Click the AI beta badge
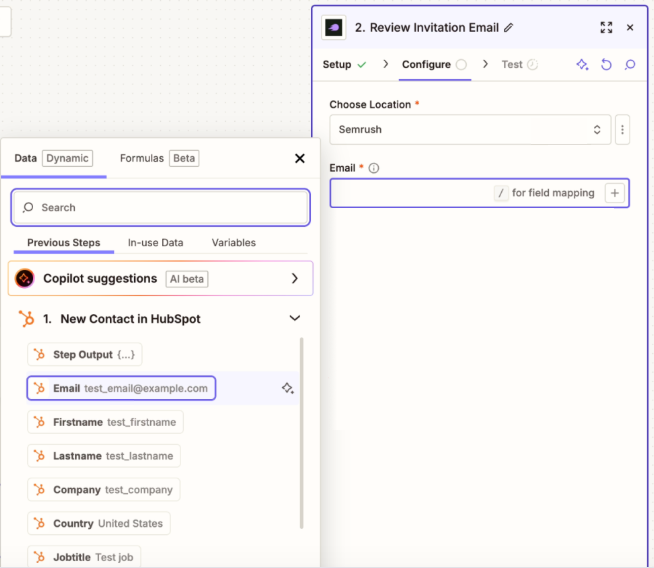The width and height of the screenshot is (654, 568). 187,279
